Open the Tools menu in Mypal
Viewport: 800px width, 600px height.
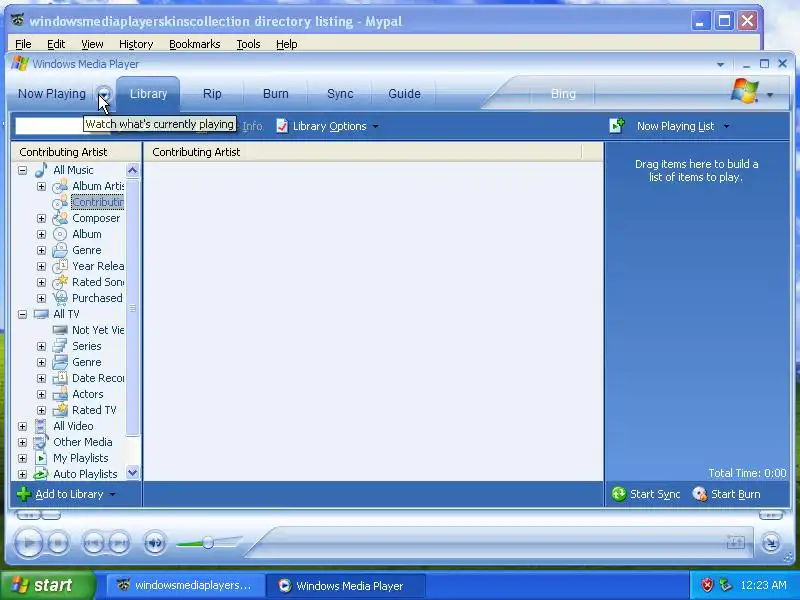pyautogui.click(x=248, y=44)
